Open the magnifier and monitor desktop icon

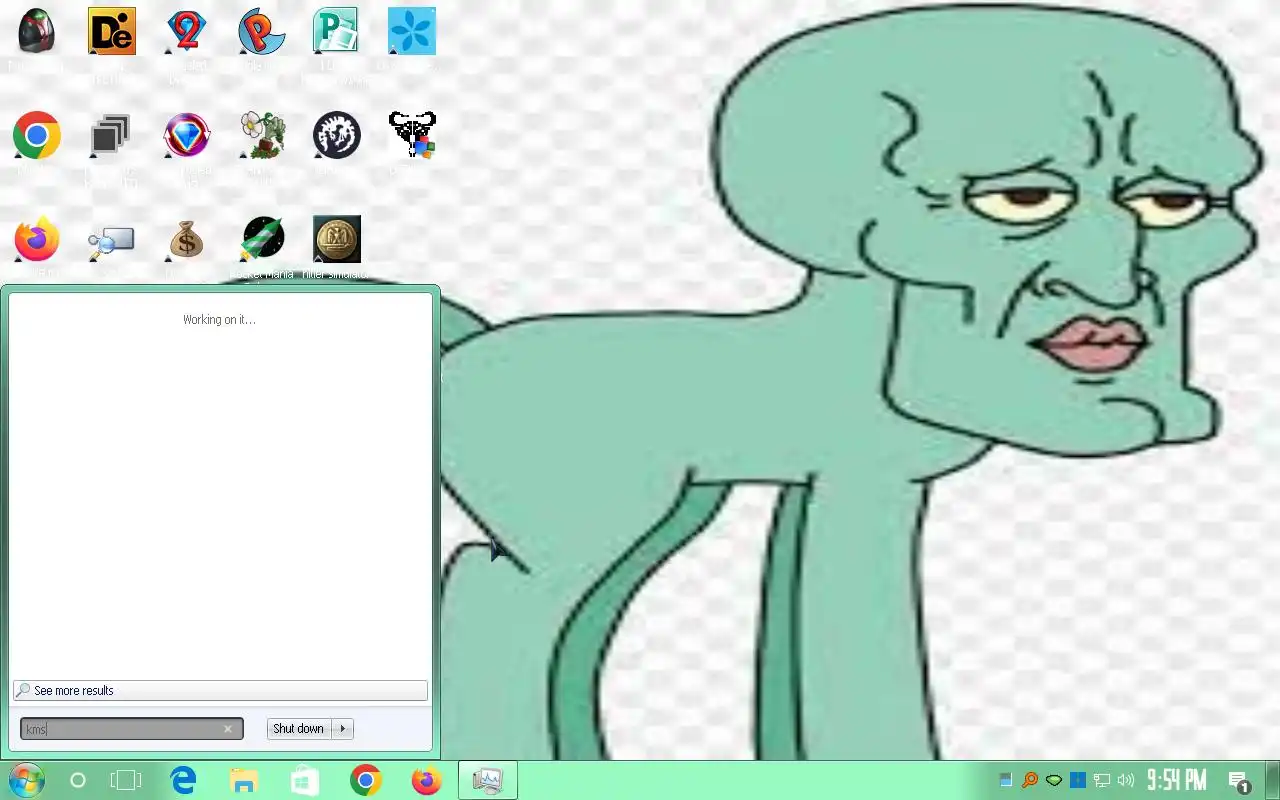coord(111,242)
